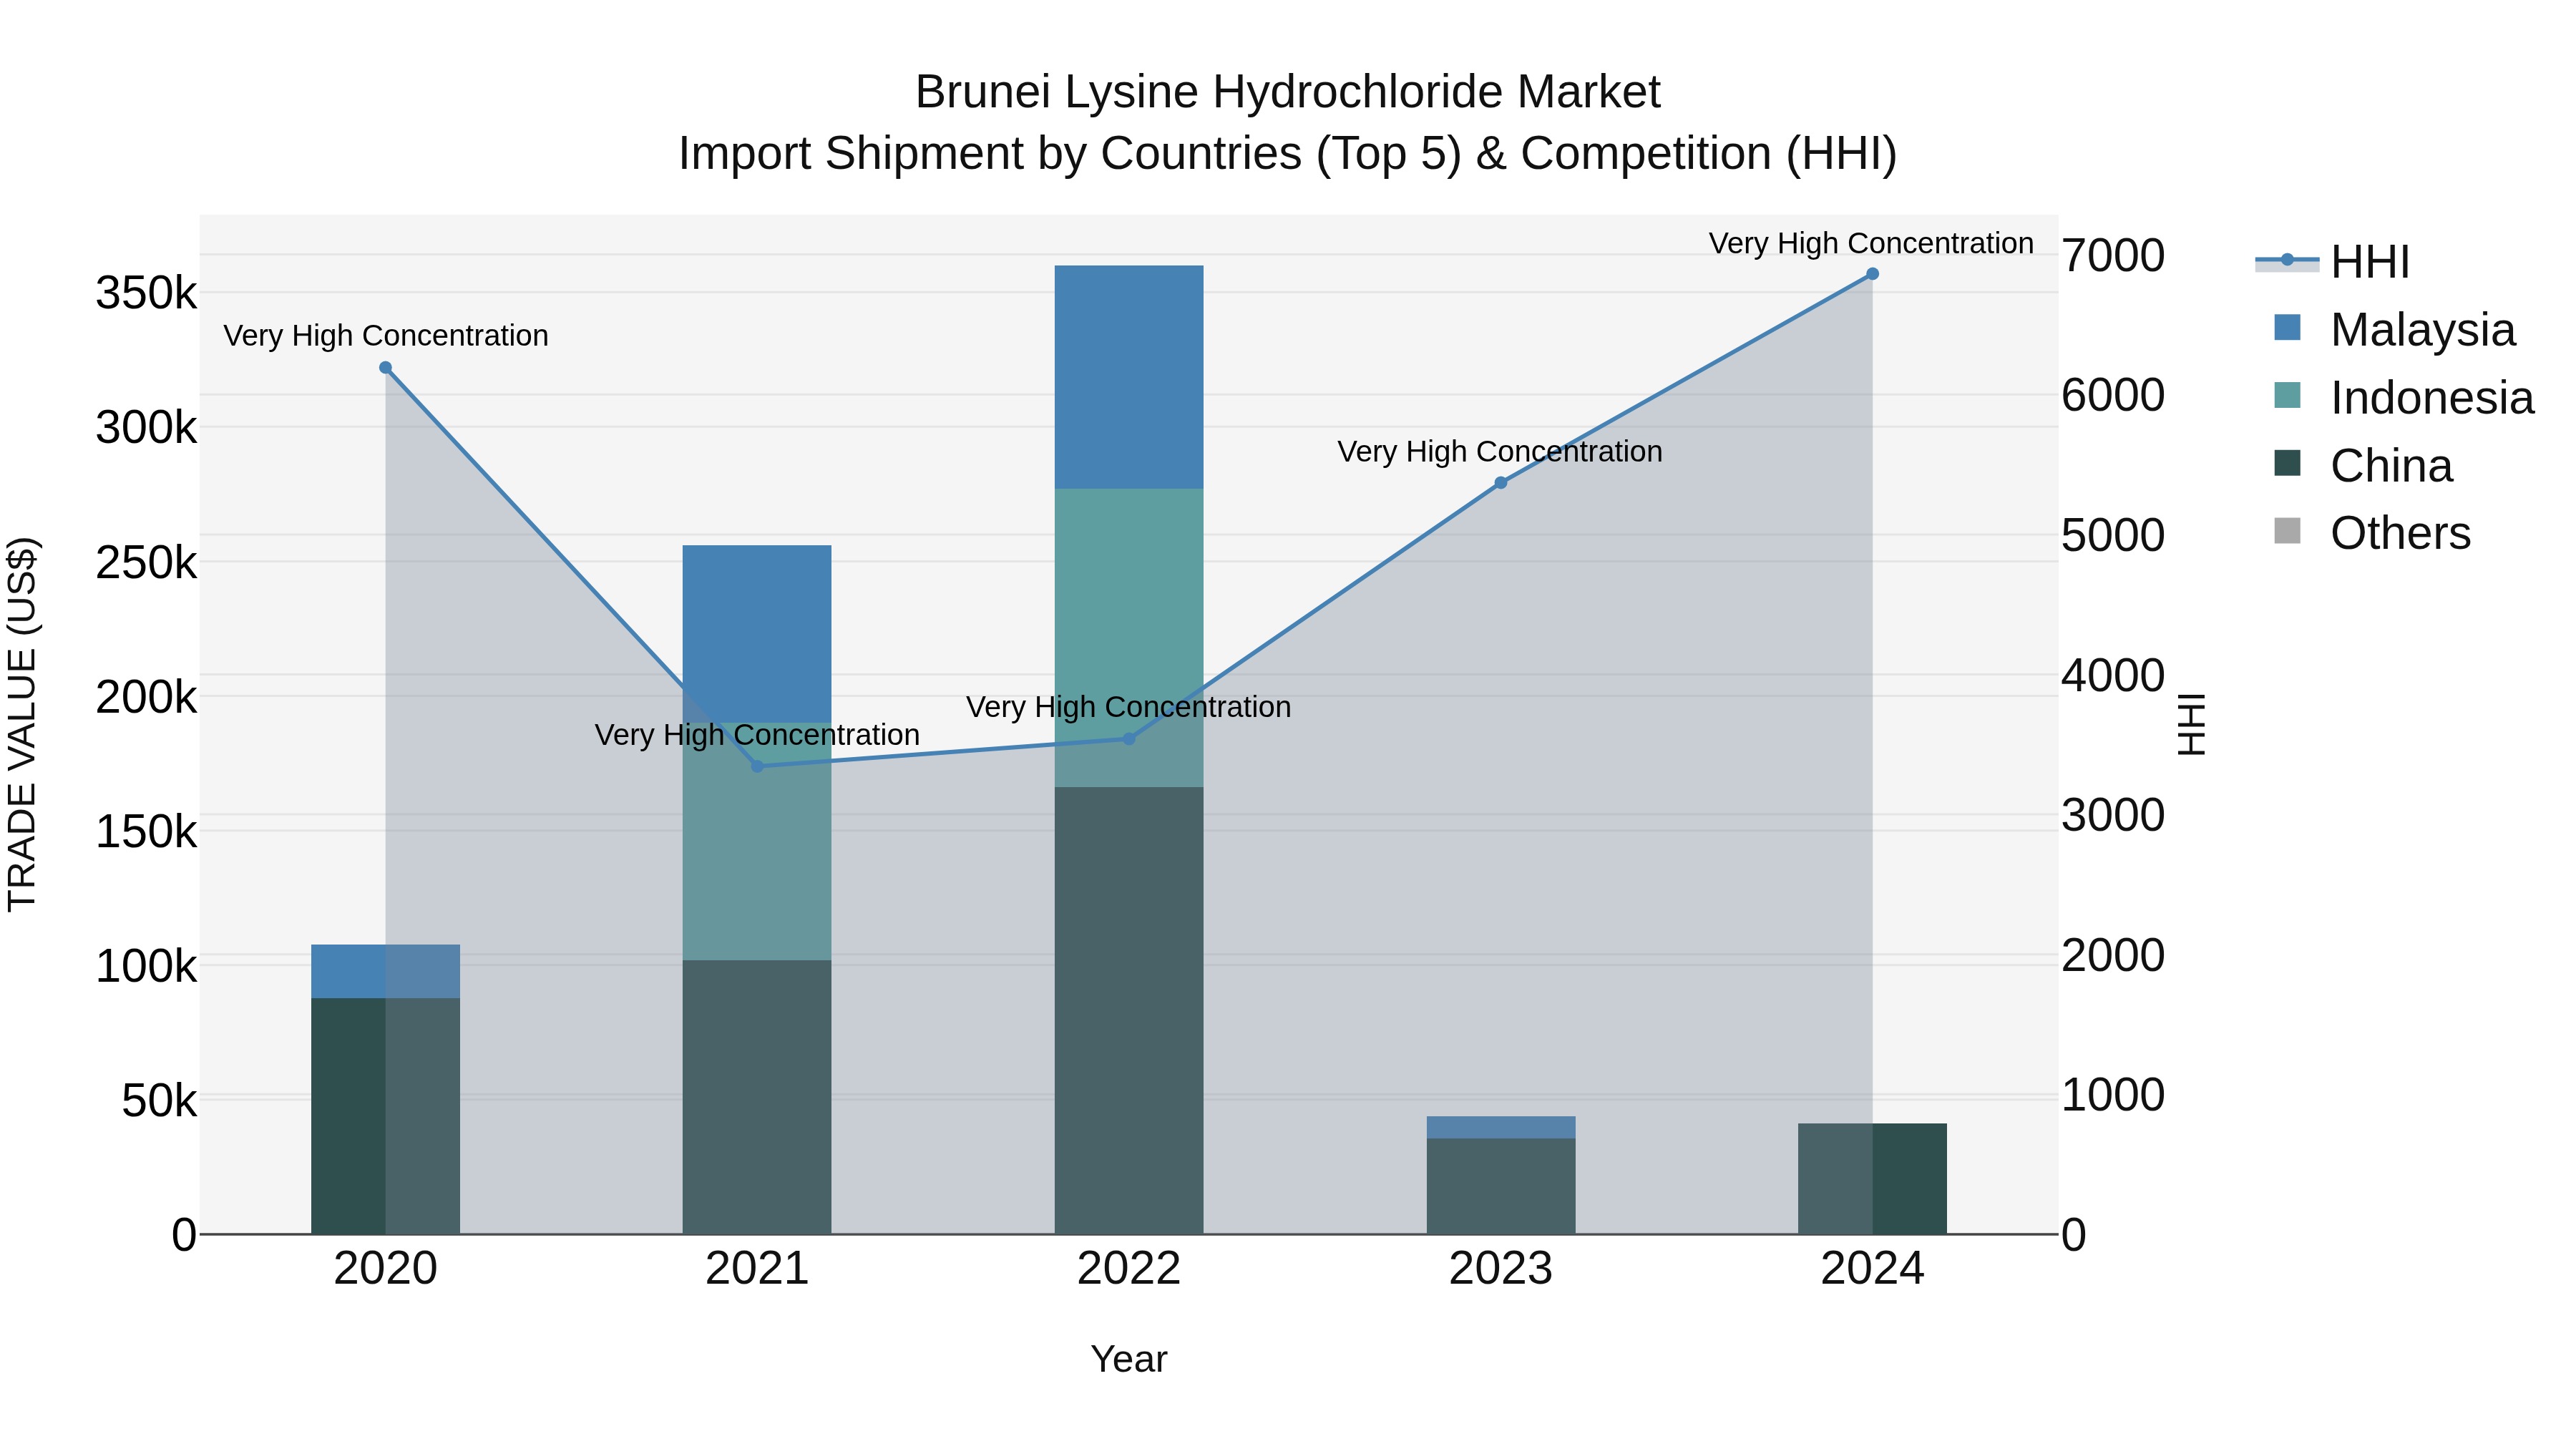The height and width of the screenshot is (1449, 2576).
Task: Click the 200k trade value tick
Action: point(147,697)
